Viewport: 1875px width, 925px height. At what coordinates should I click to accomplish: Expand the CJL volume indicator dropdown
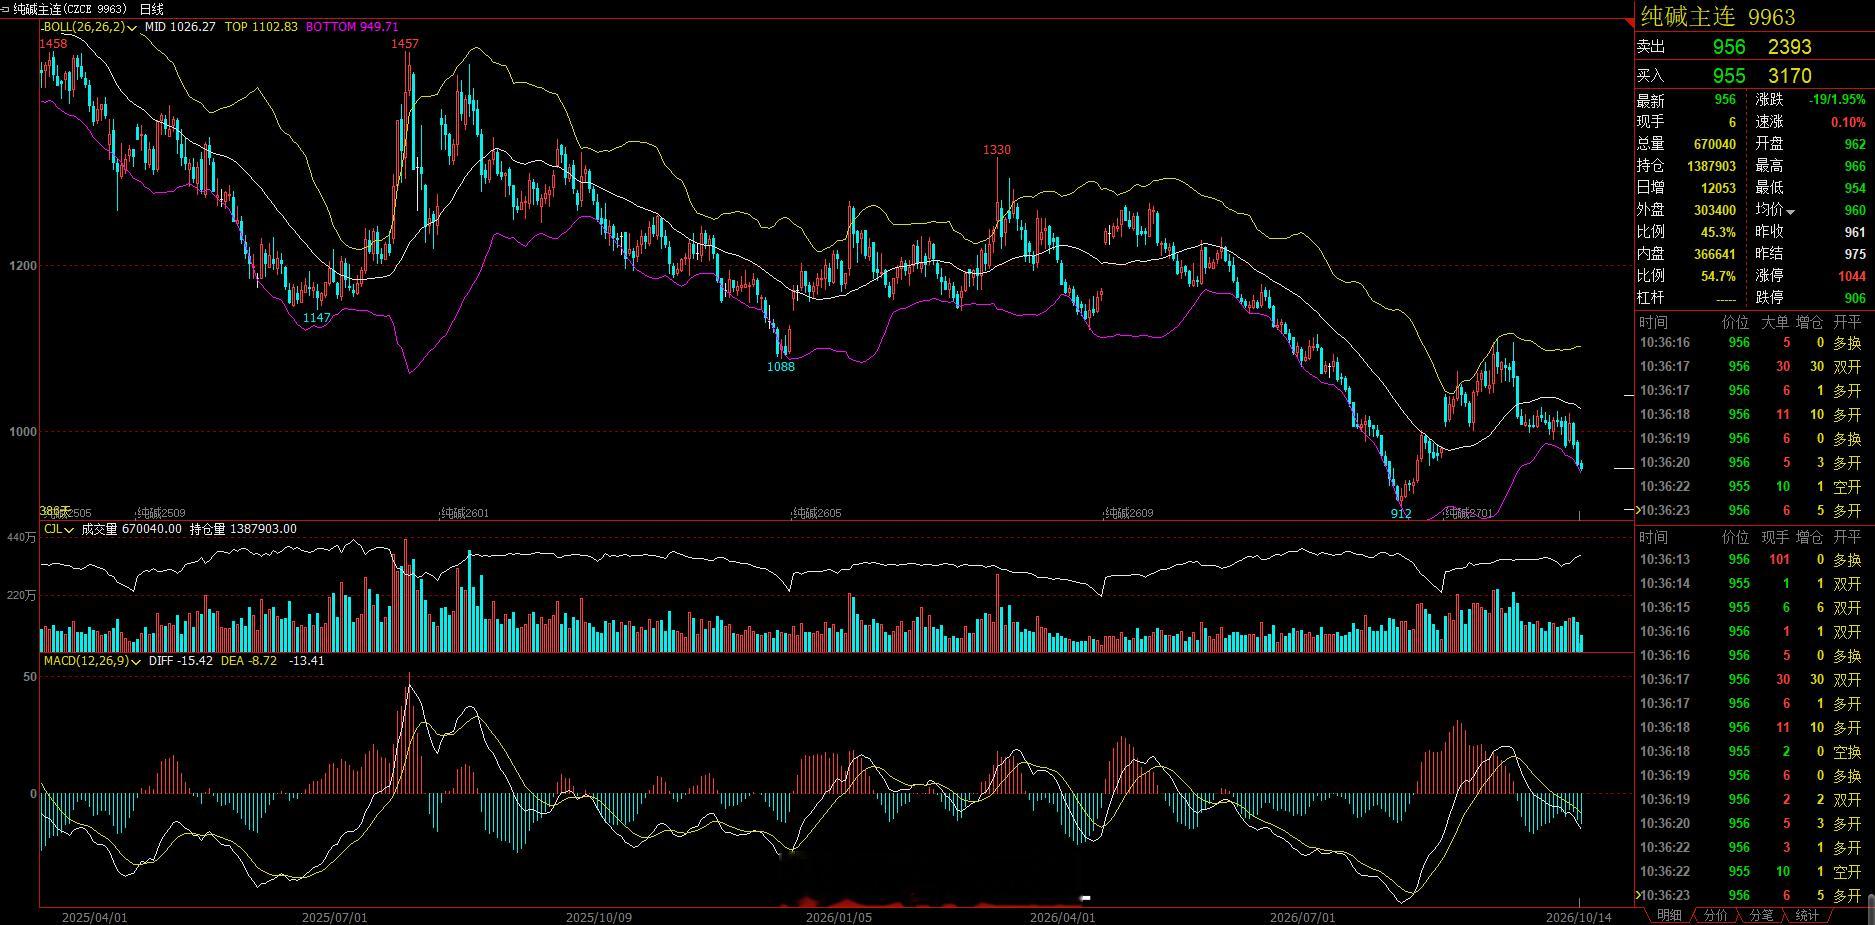point(69,530)
